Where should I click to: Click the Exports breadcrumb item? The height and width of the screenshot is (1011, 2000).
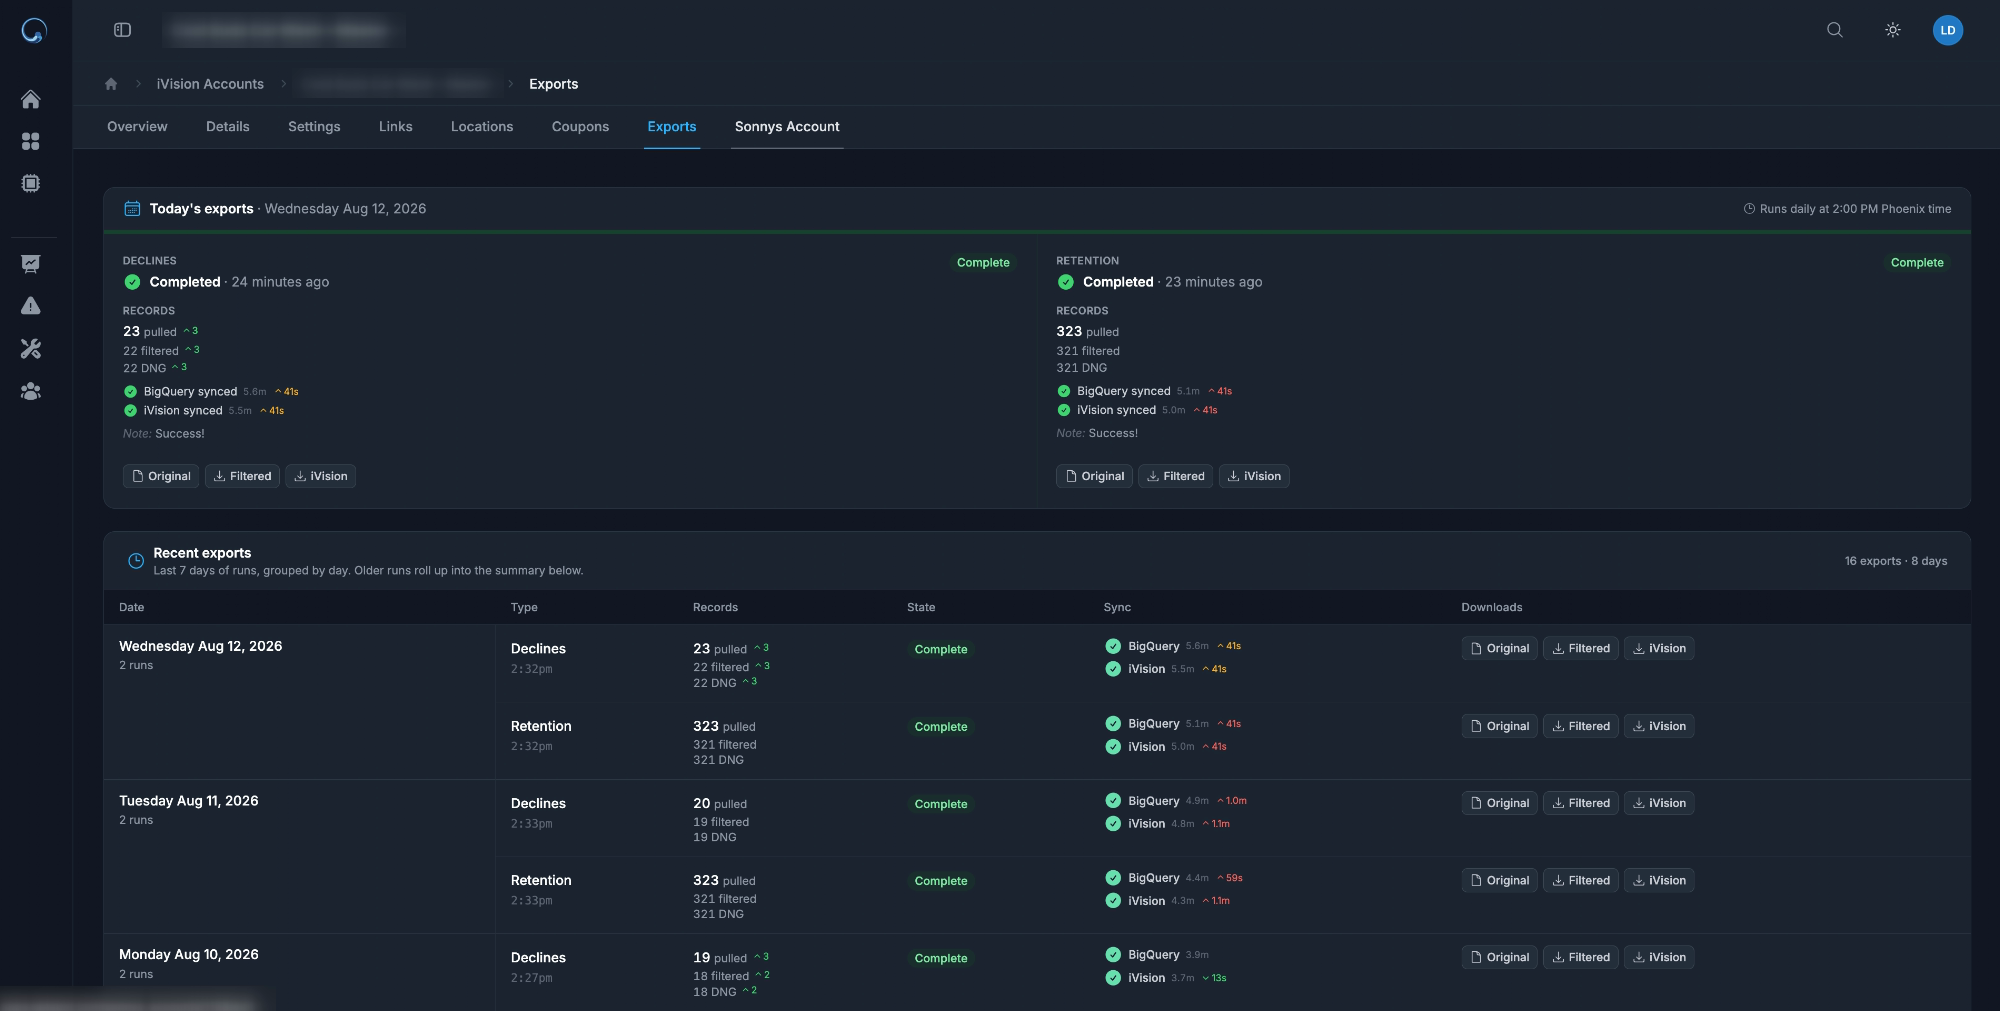click(x=553, y=84)
